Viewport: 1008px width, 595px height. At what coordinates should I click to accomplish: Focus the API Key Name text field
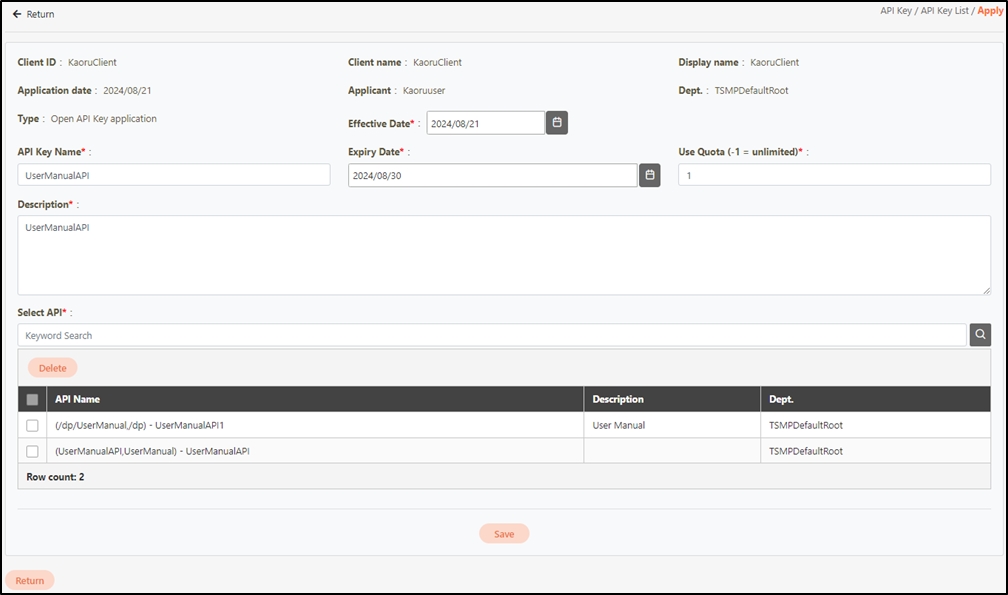pos(174,175)
